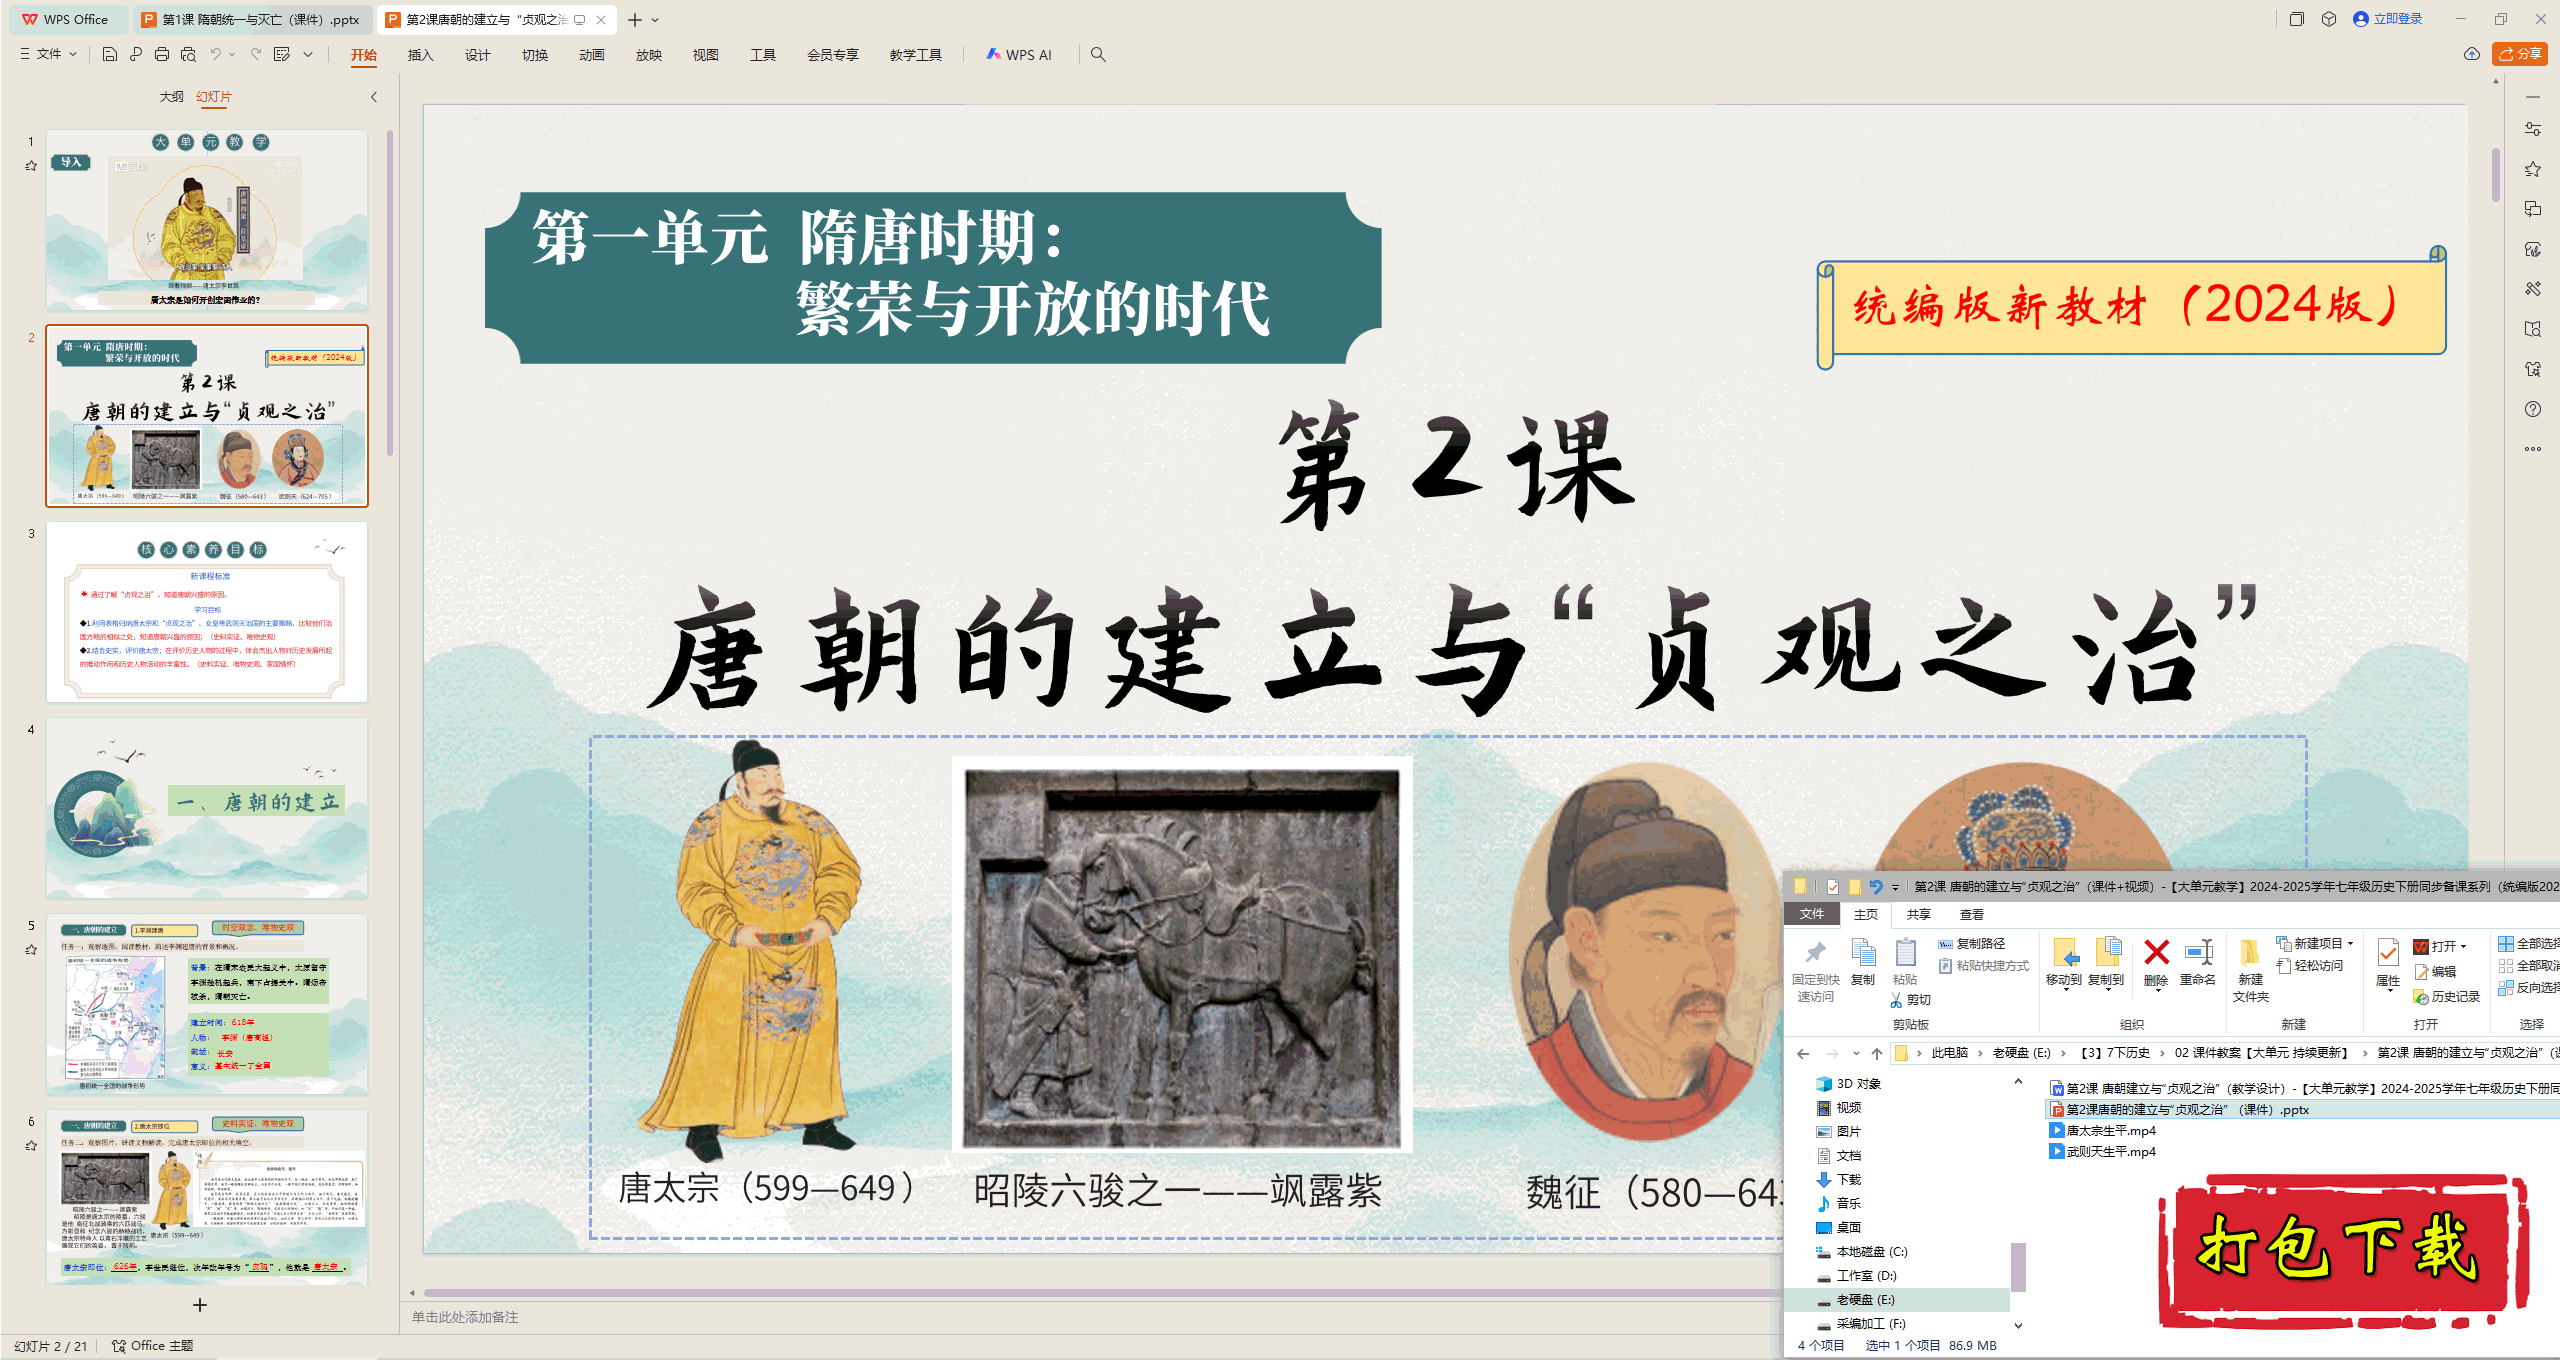Click the WPS AI button
2560x1360 pixels.
coord(1019,55)
